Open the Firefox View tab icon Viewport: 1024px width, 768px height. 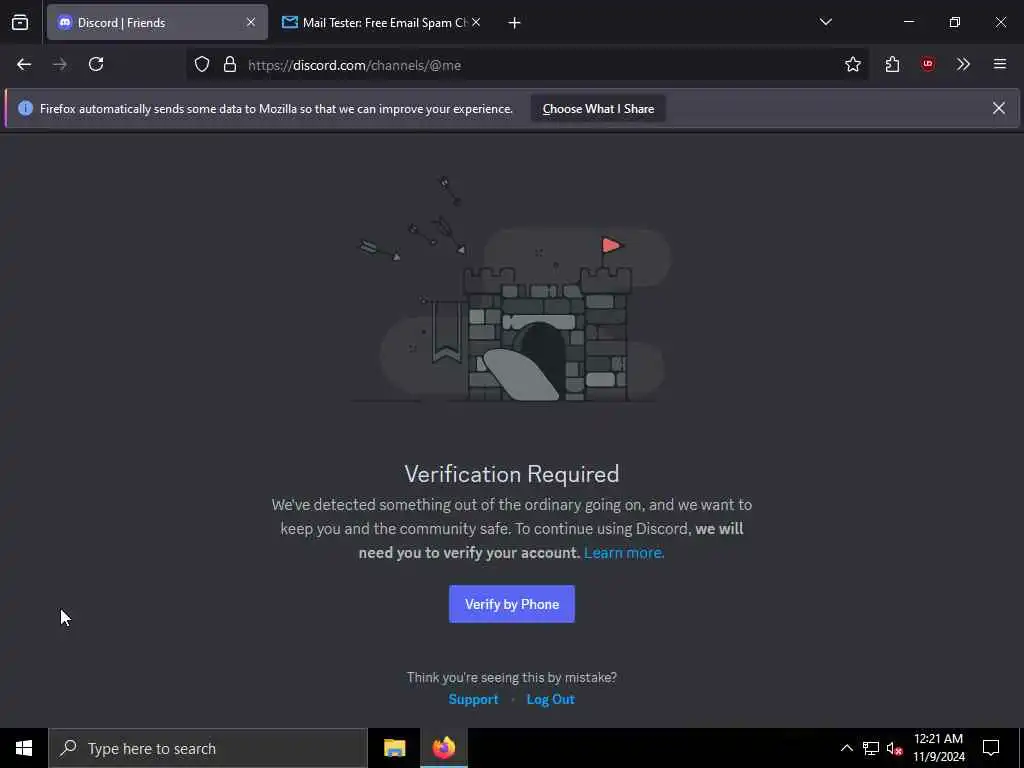20,23
